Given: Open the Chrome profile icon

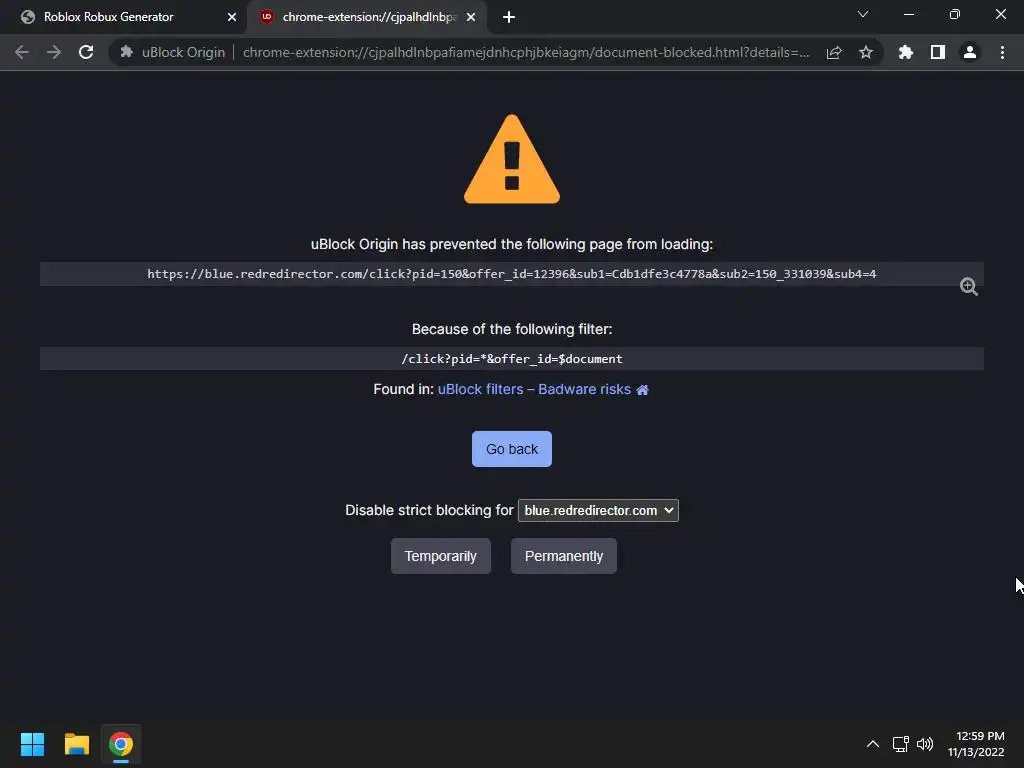Looking at the screenshot, I should tap(970, 52).
